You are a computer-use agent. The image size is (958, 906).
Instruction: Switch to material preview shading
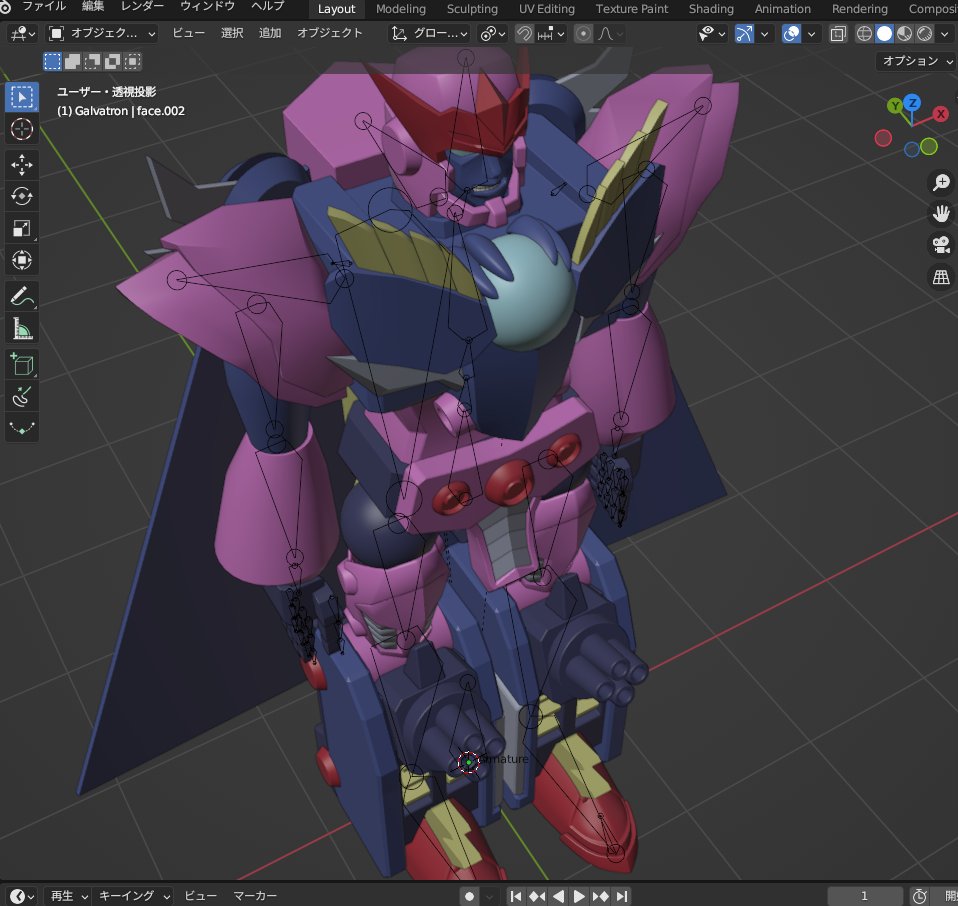click(x=904, y=34)
